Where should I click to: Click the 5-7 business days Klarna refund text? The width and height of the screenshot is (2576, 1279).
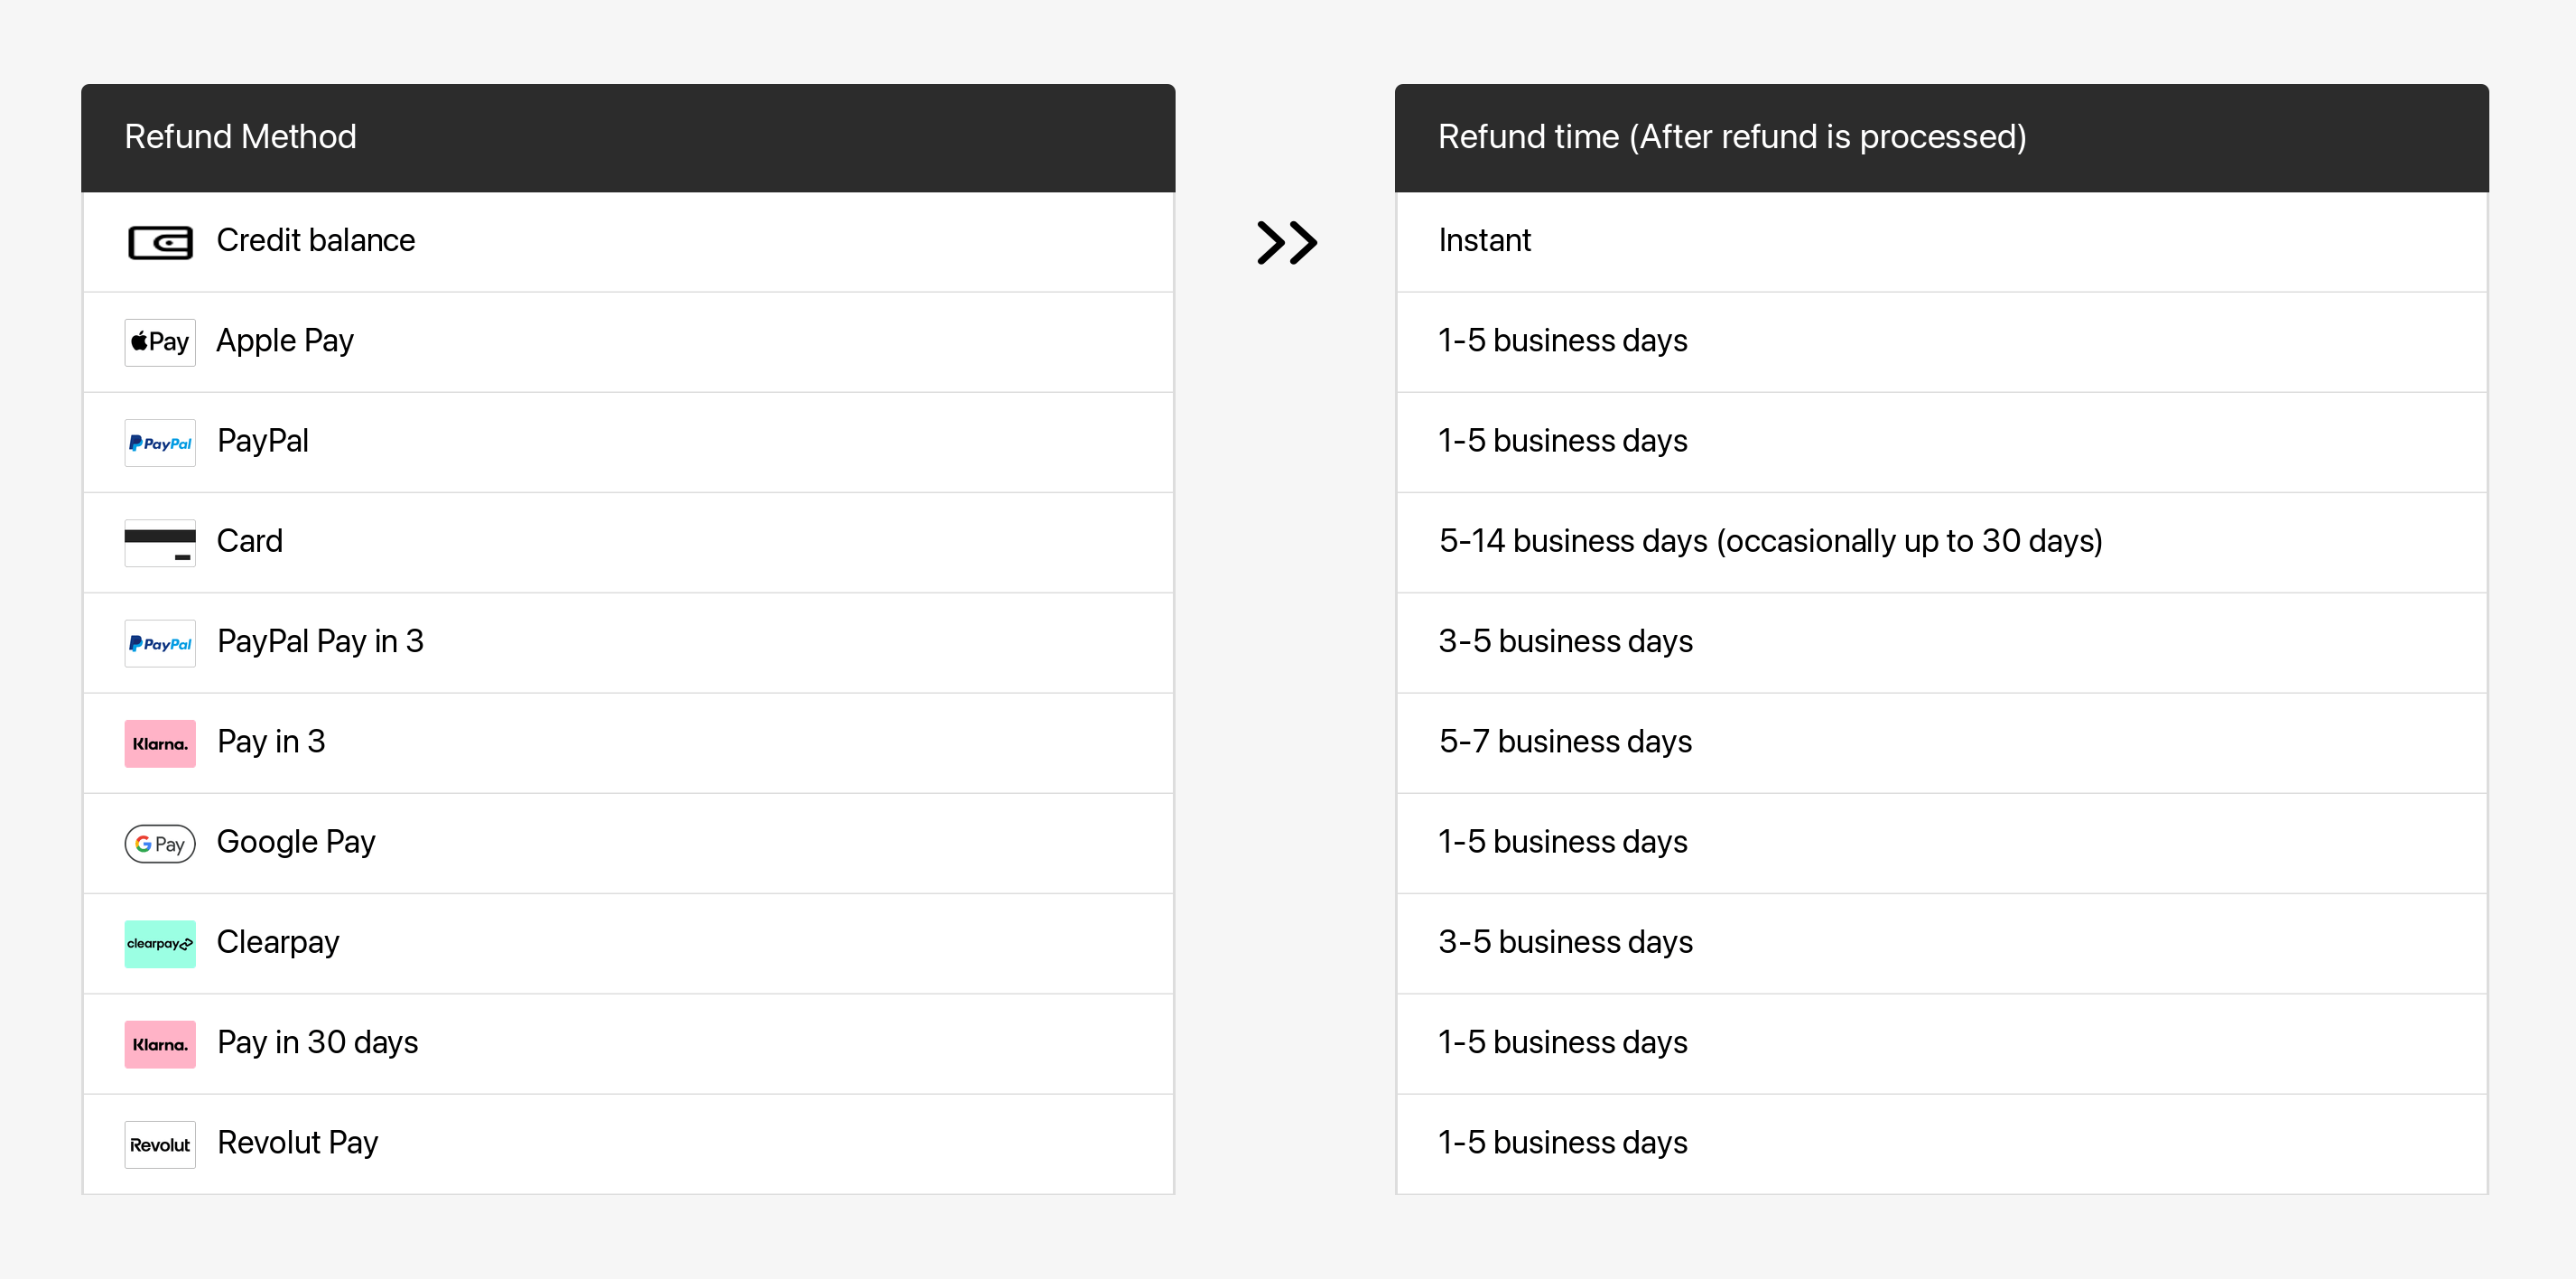(1565, 741)
